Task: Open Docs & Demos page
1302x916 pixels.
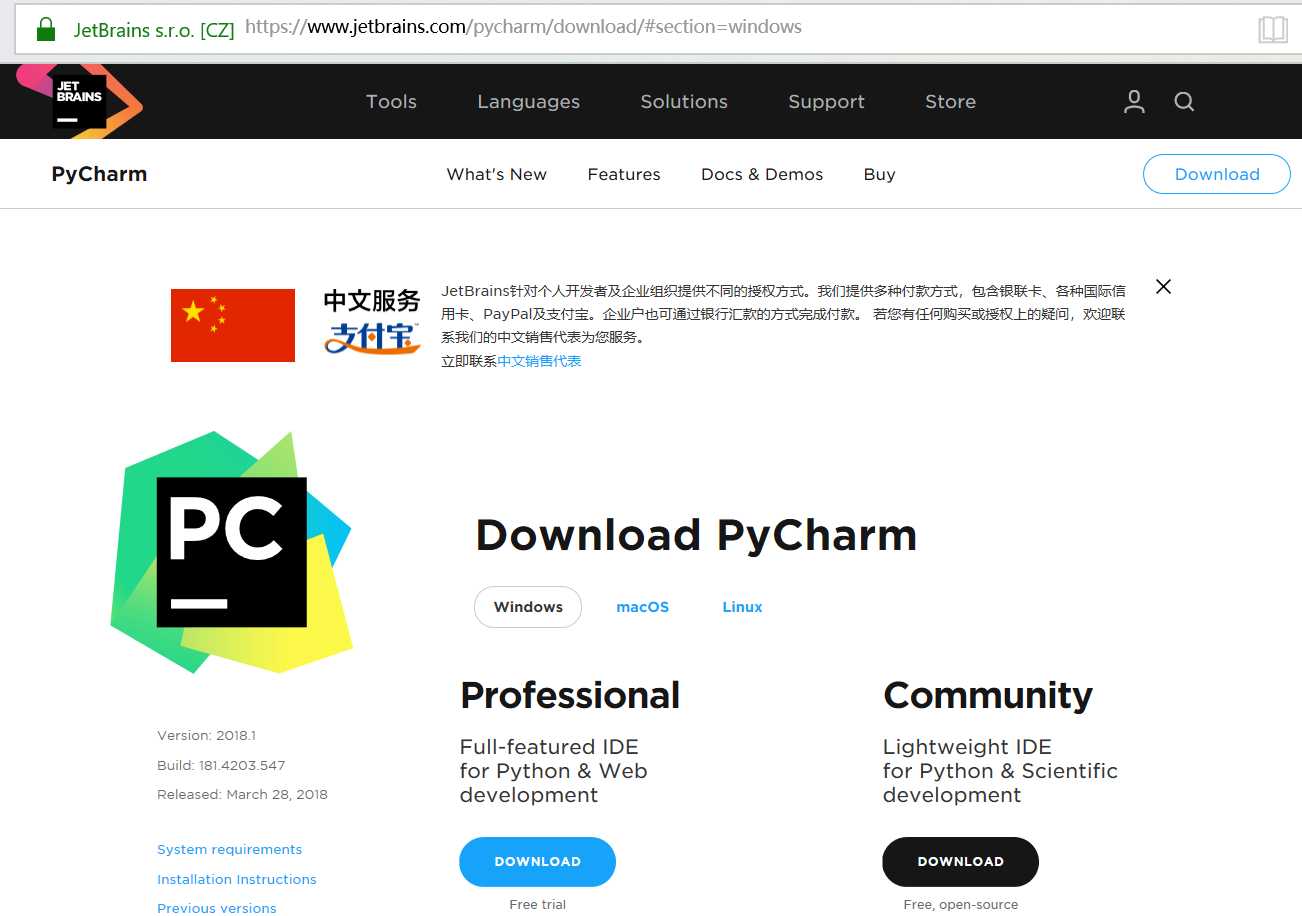Action: [x=762, y=174]
